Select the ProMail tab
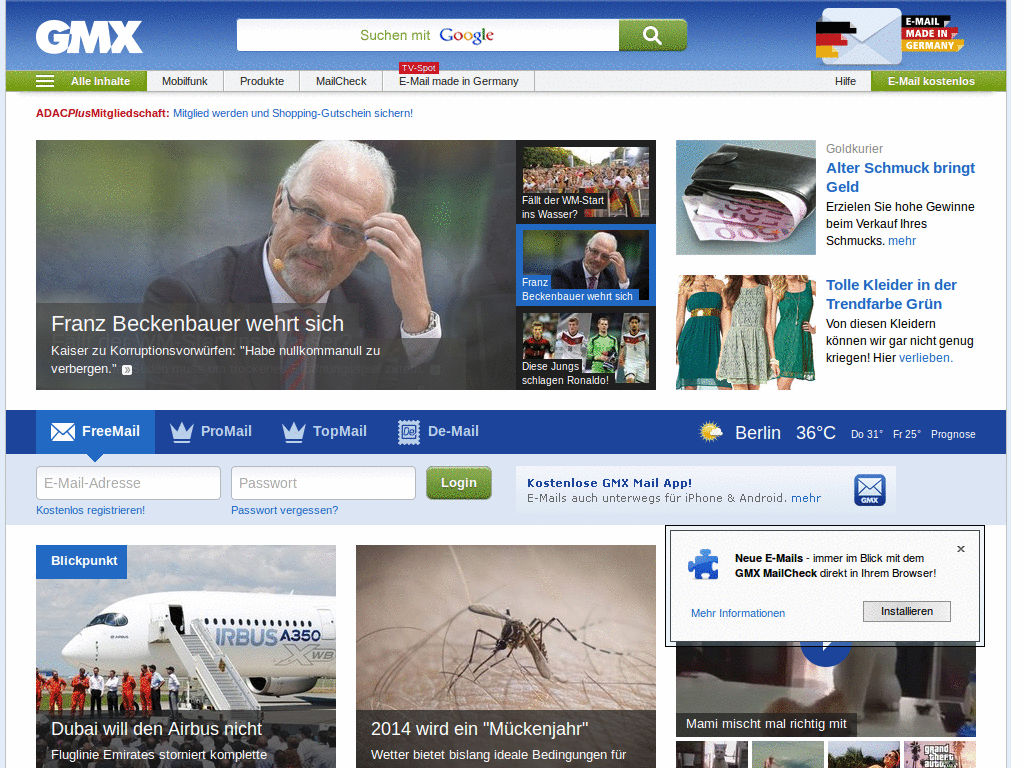Screen dimensions: 1024x768 coord(211,432)
